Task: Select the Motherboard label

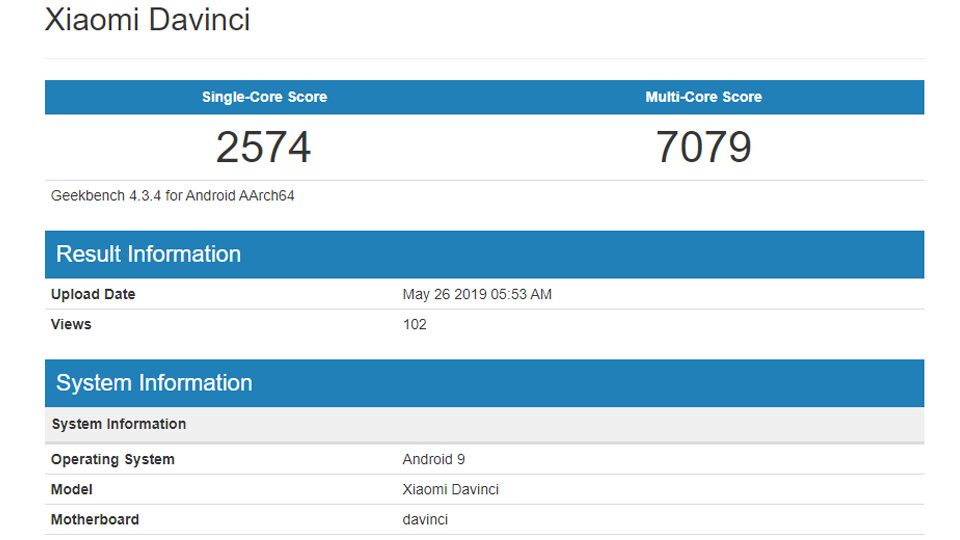Action: point(95,519)
